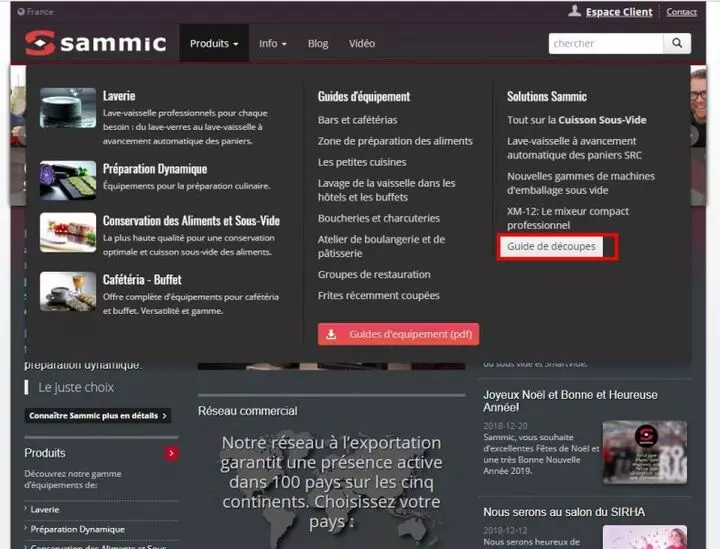Click the France globe icon

[x=21, y=11]
